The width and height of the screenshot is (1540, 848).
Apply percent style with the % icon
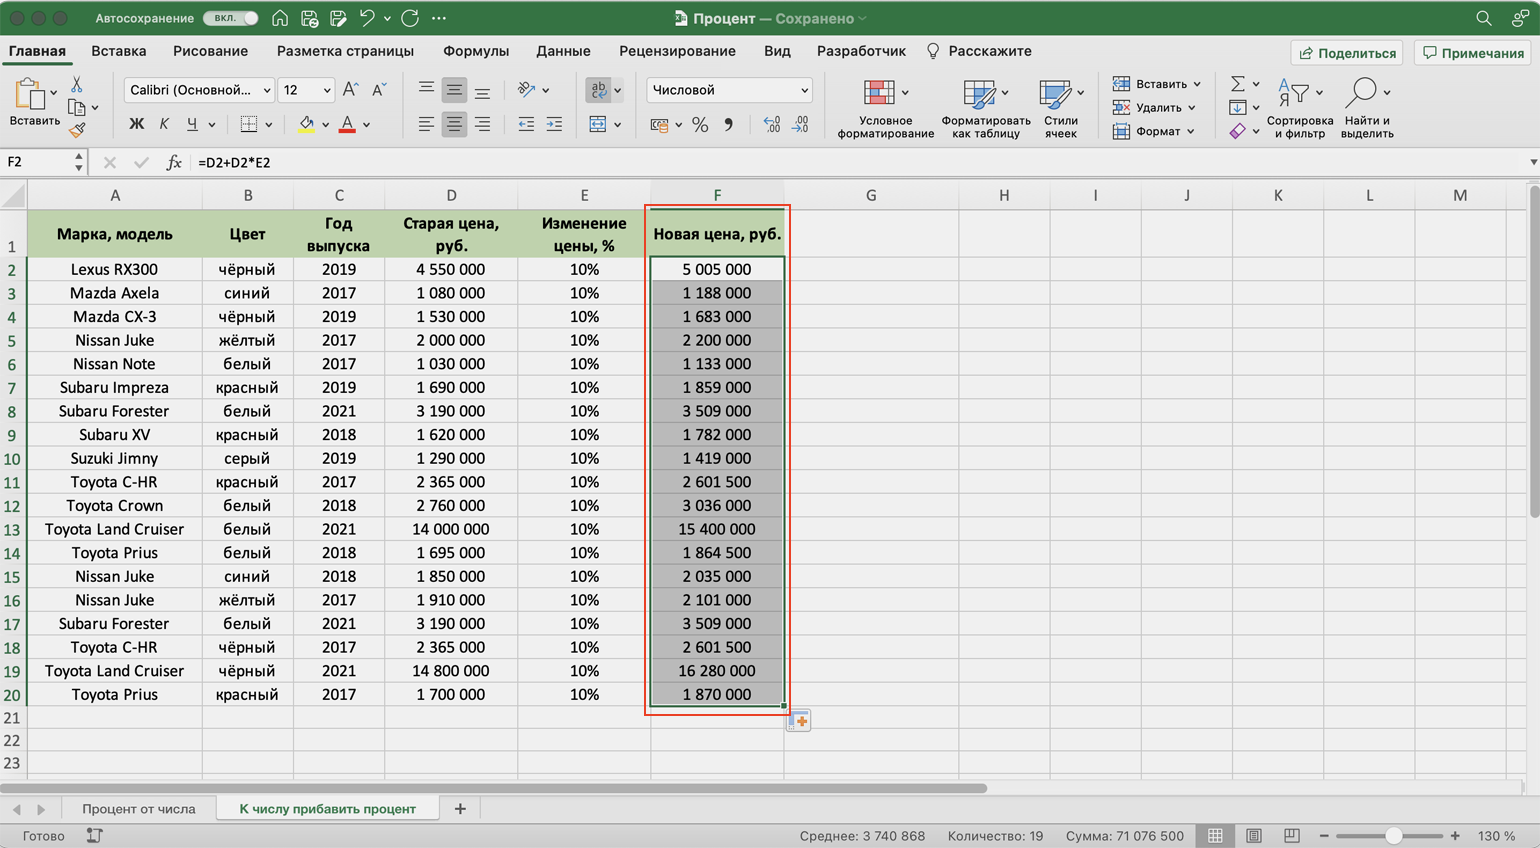pyautogui.click(x=700, y=125)
